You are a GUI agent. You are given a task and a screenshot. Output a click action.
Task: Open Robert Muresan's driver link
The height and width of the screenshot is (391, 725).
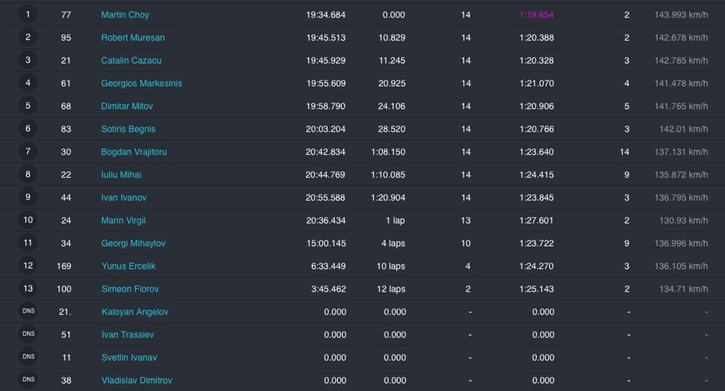tap(133, 37)
